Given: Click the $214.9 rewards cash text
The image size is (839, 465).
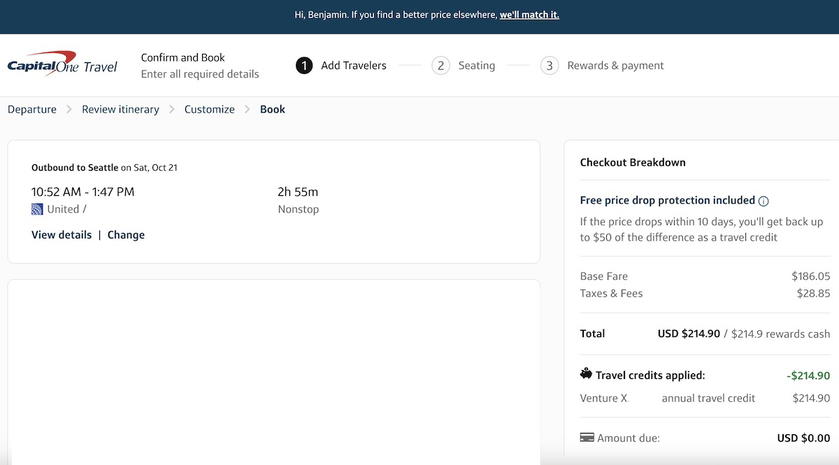Looking at the screenshot, I should point(781,333).
